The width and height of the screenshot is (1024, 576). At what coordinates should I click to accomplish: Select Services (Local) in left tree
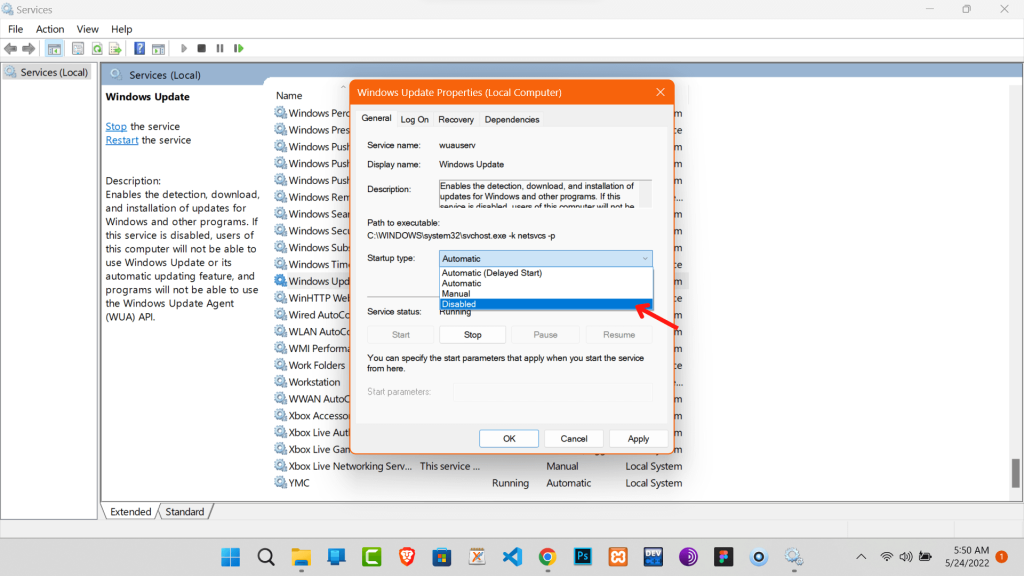tap(47, 72)
